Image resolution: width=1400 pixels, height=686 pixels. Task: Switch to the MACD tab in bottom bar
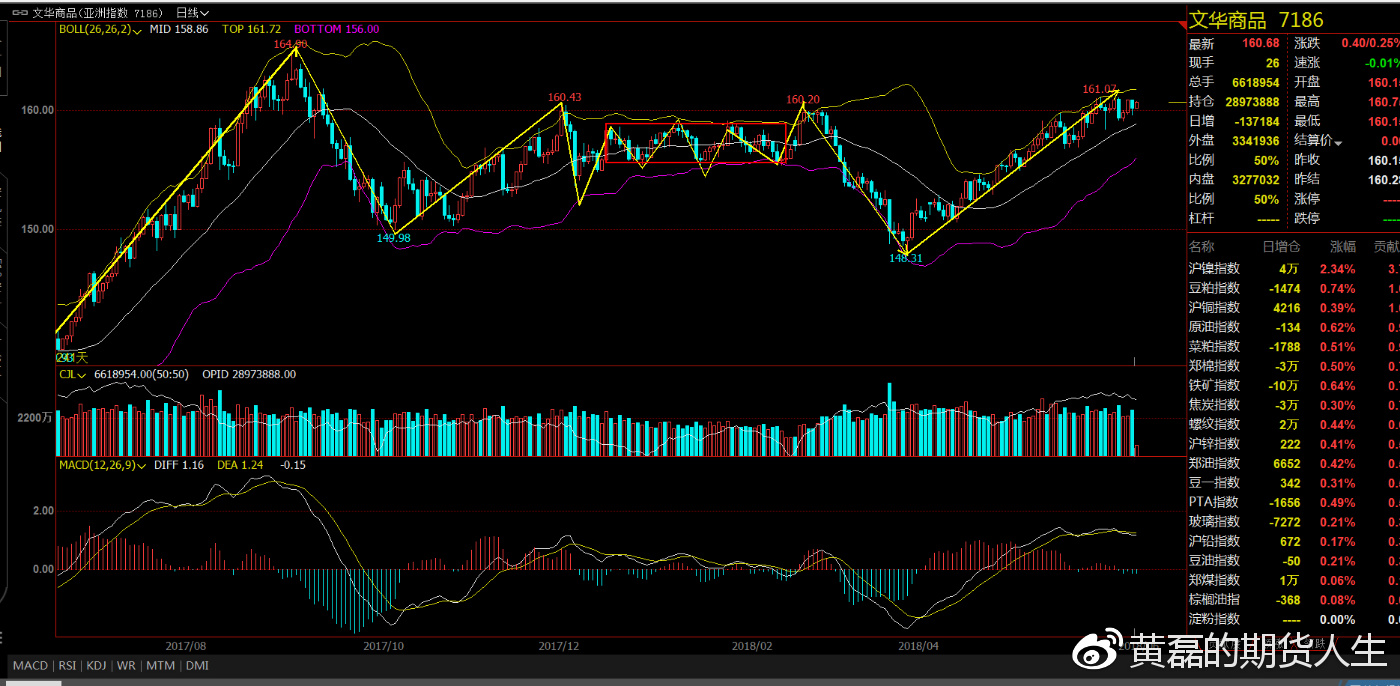coord(30,665)
